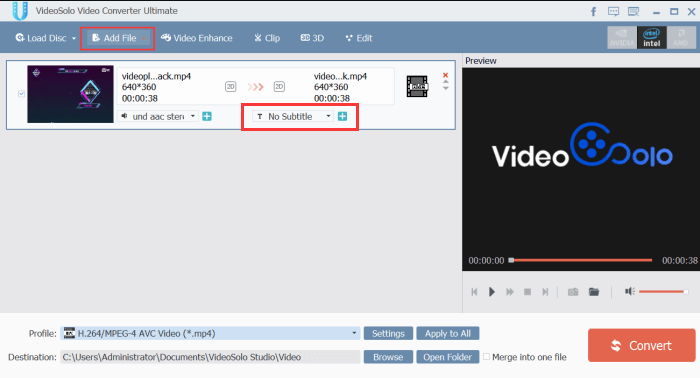
Task: Move the file up in the list
Action: click(446, 82)
